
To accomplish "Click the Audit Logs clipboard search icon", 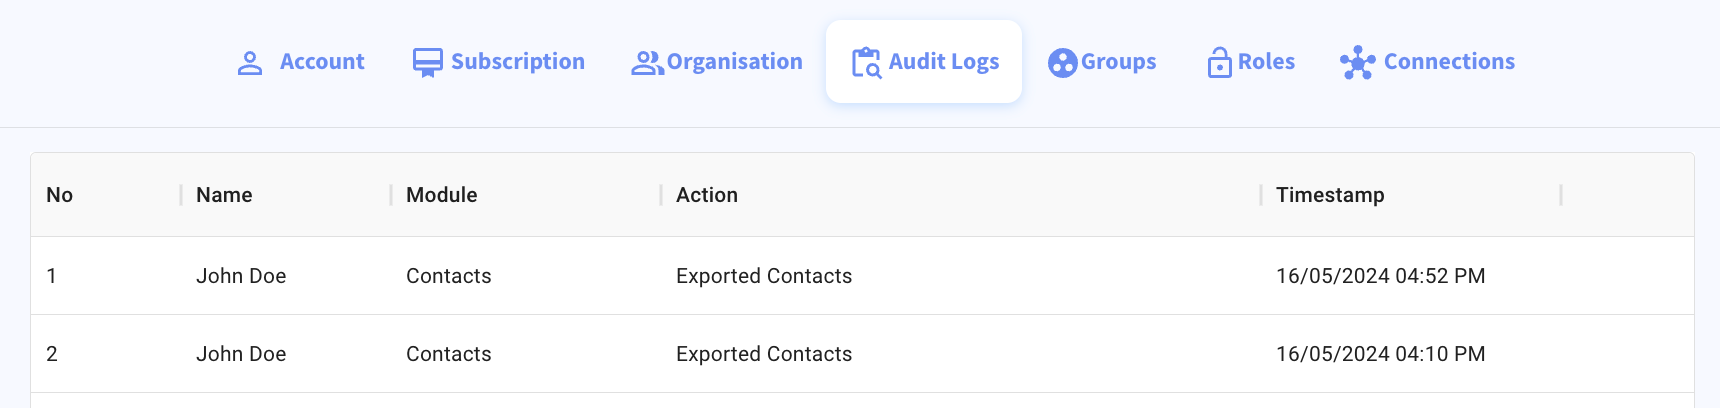I will point(866,63).
